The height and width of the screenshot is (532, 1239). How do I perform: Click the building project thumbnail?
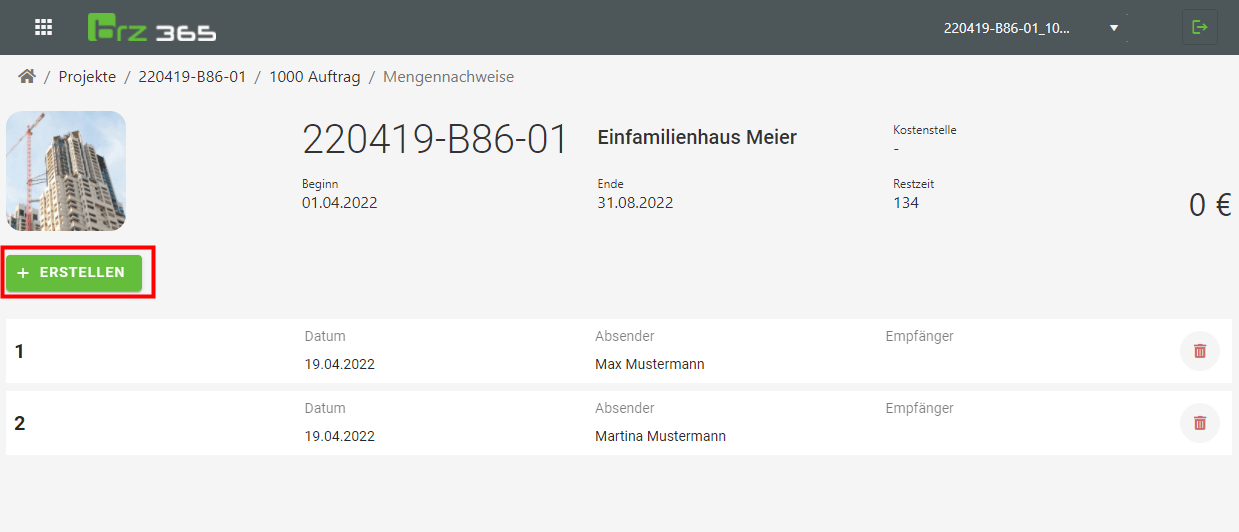coord(66,171)
